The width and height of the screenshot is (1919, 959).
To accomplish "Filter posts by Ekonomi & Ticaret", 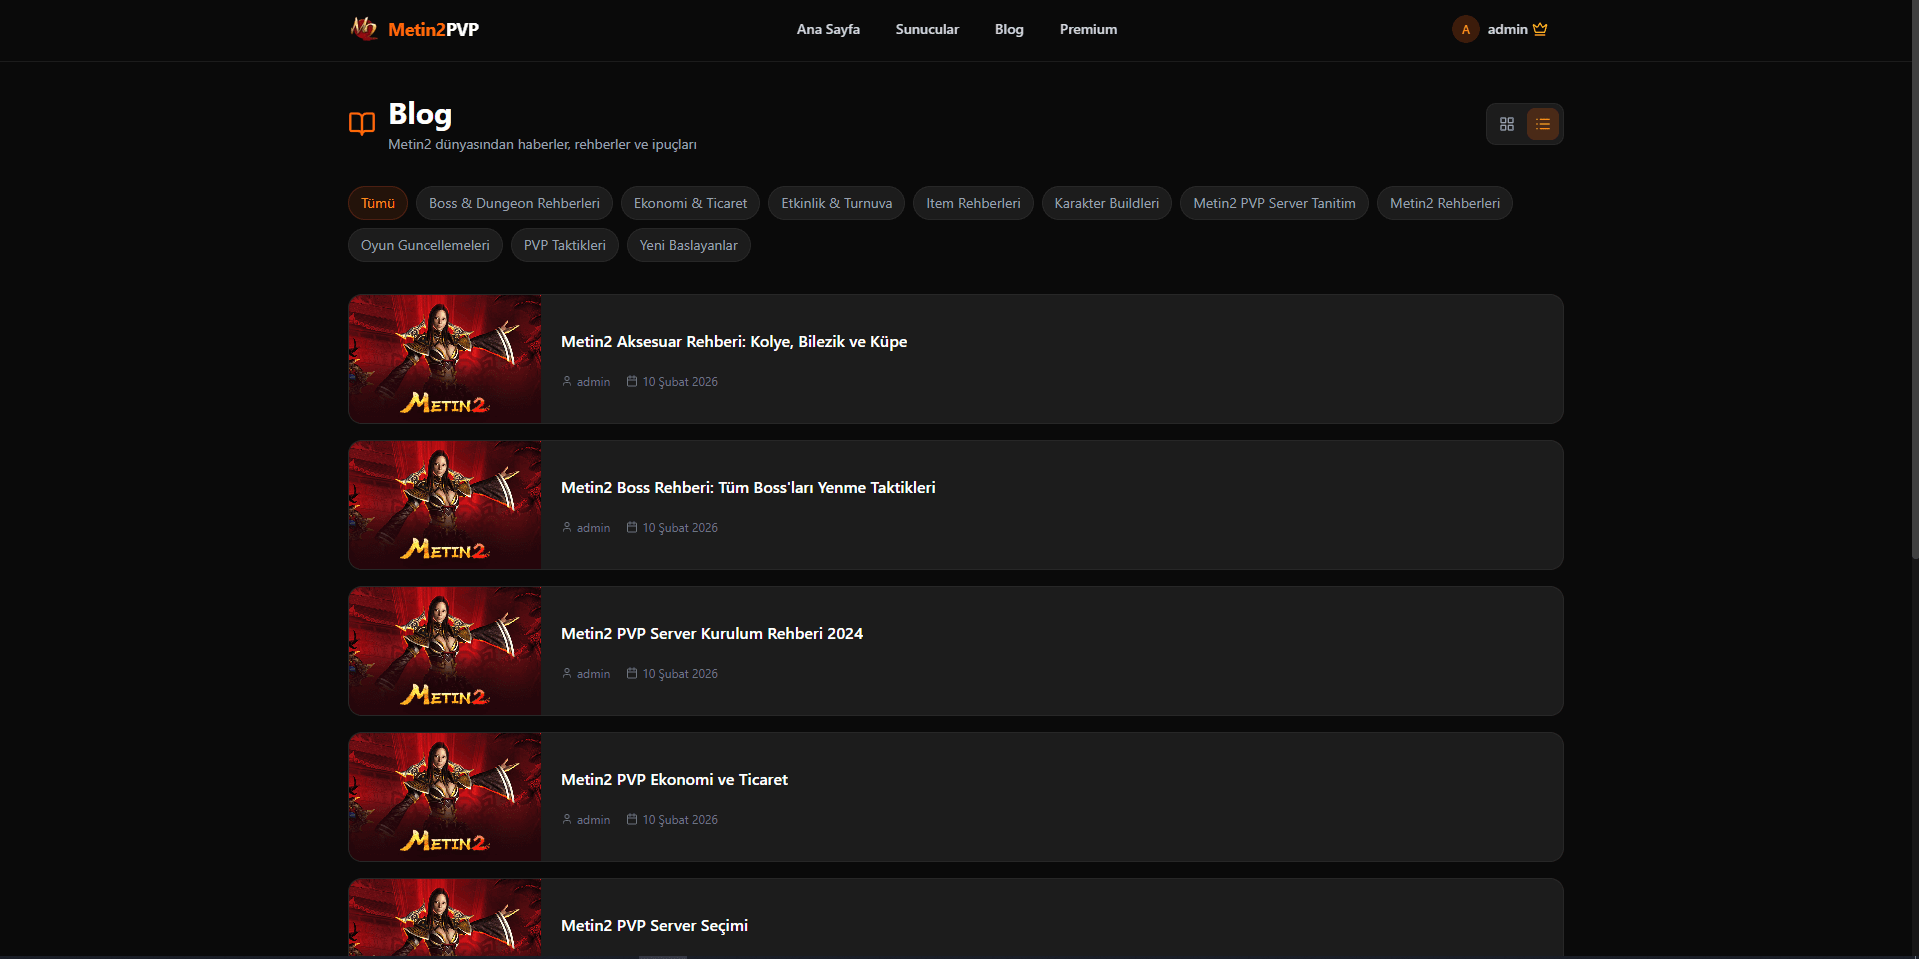I will (690, 203).
